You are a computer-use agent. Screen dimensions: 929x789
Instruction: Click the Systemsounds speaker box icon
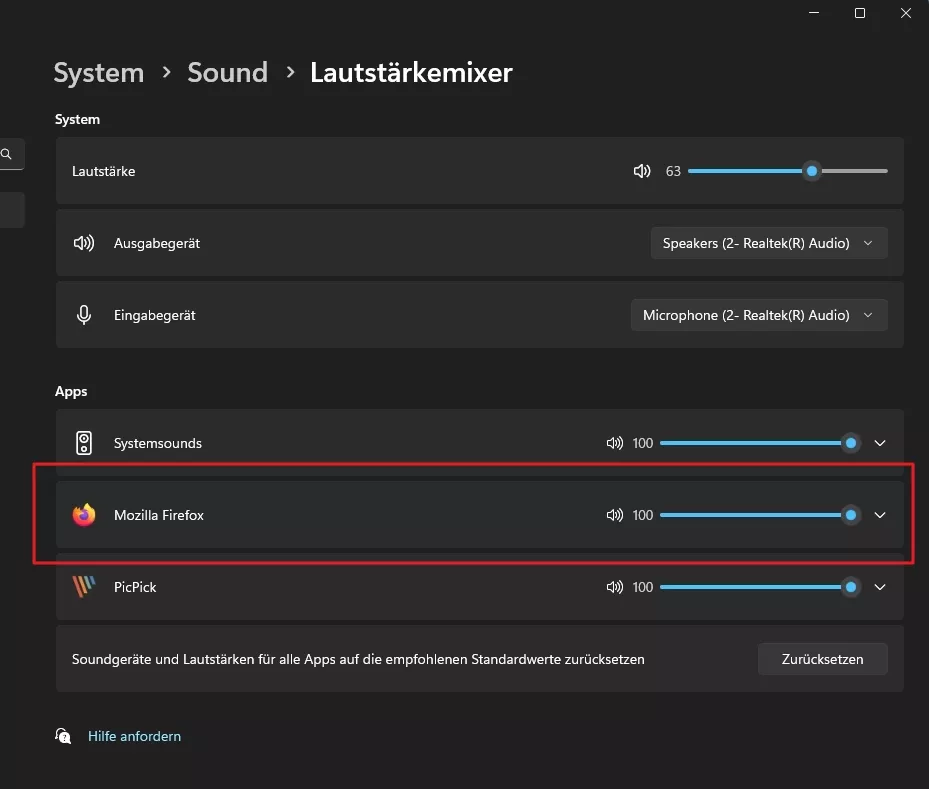point(84,443)
